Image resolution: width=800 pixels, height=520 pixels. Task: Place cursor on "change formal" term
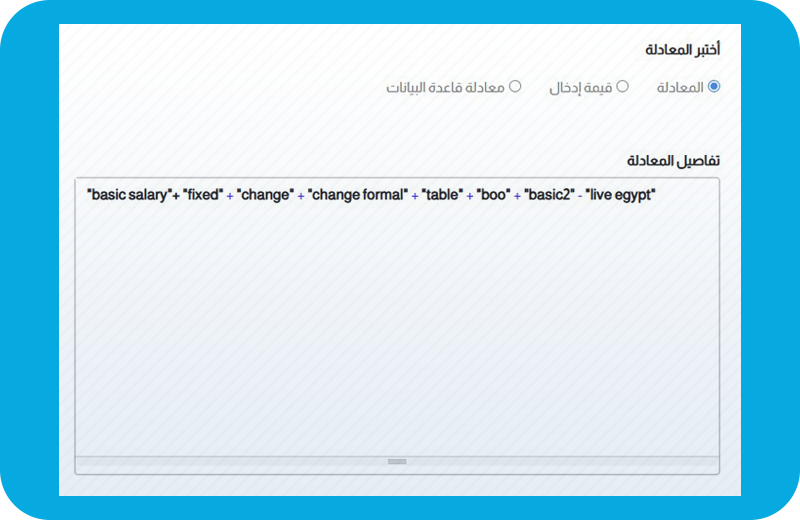click(x=357, y=195)
